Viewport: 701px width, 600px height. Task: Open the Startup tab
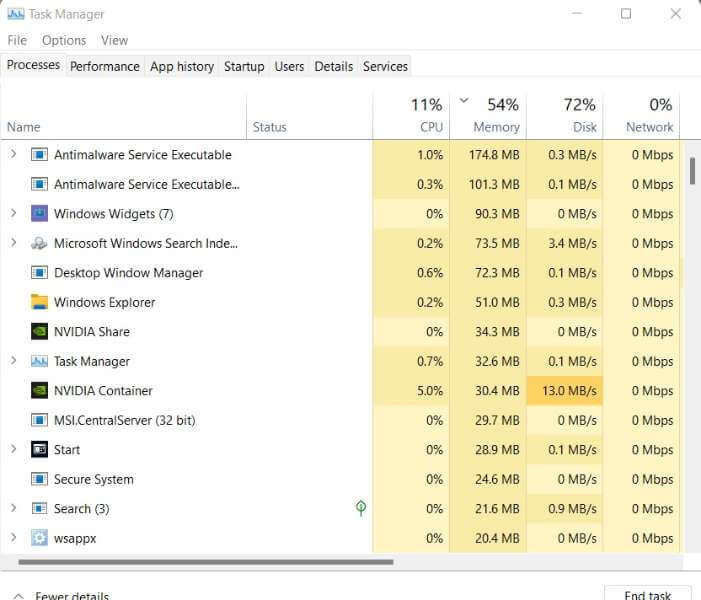(x=244, y=66)
